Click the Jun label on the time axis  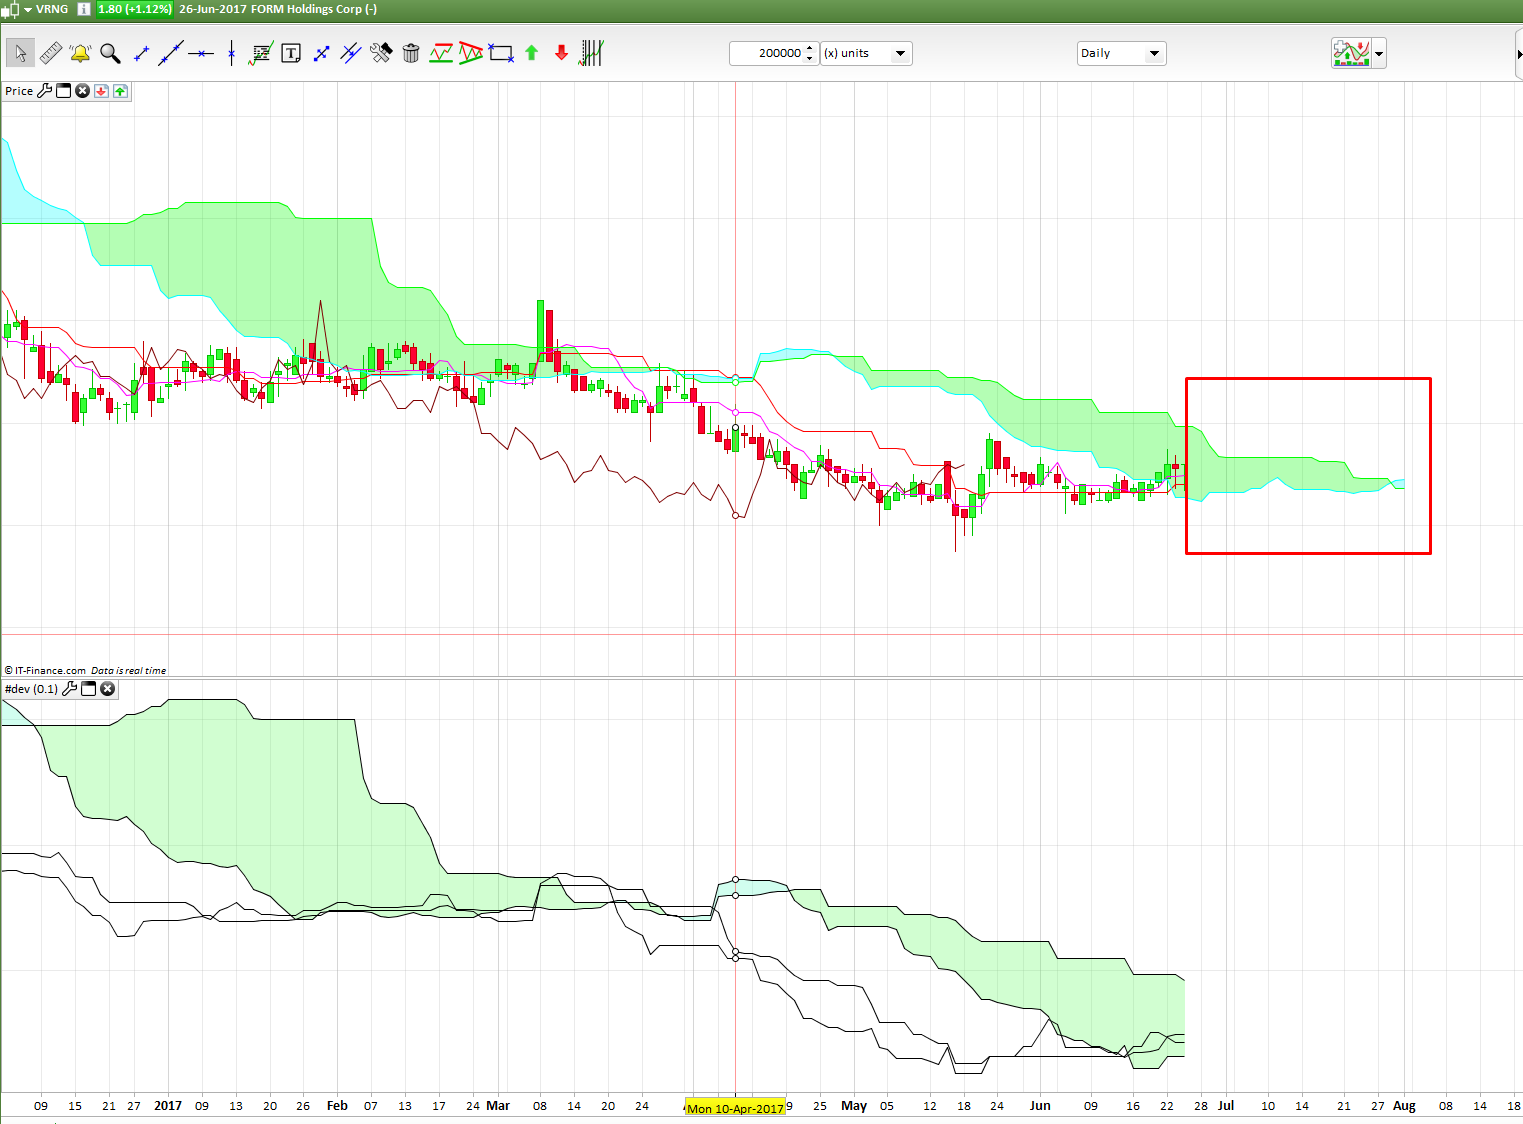[1040, 1105]
